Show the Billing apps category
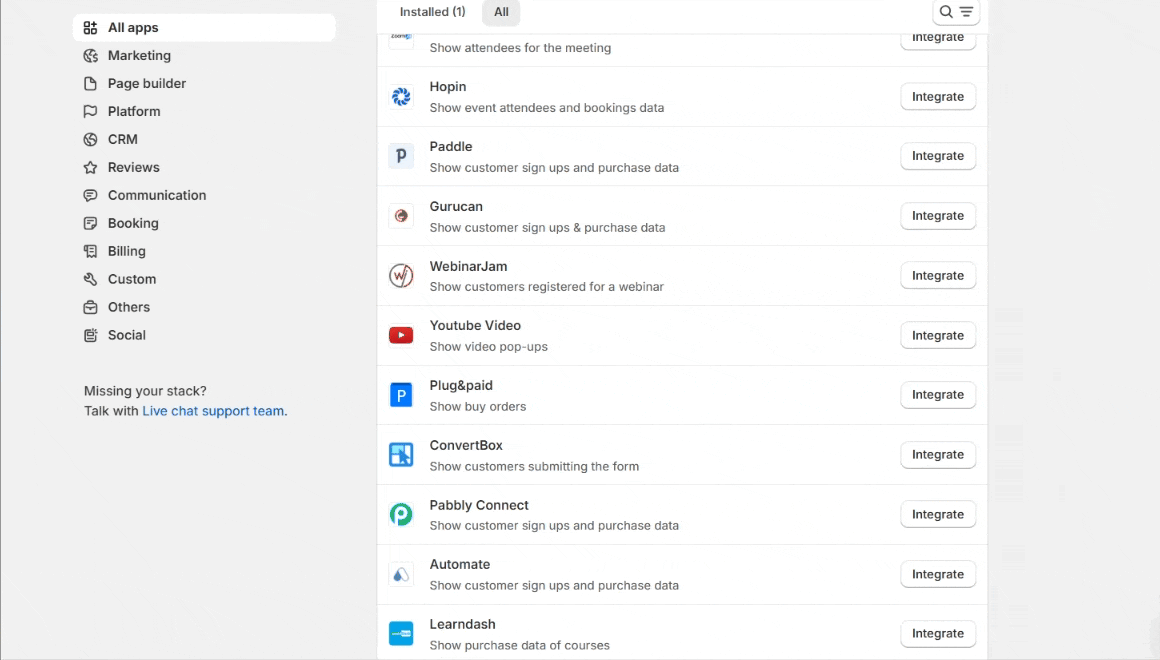1160x660 pixels. tap(127, 252)
